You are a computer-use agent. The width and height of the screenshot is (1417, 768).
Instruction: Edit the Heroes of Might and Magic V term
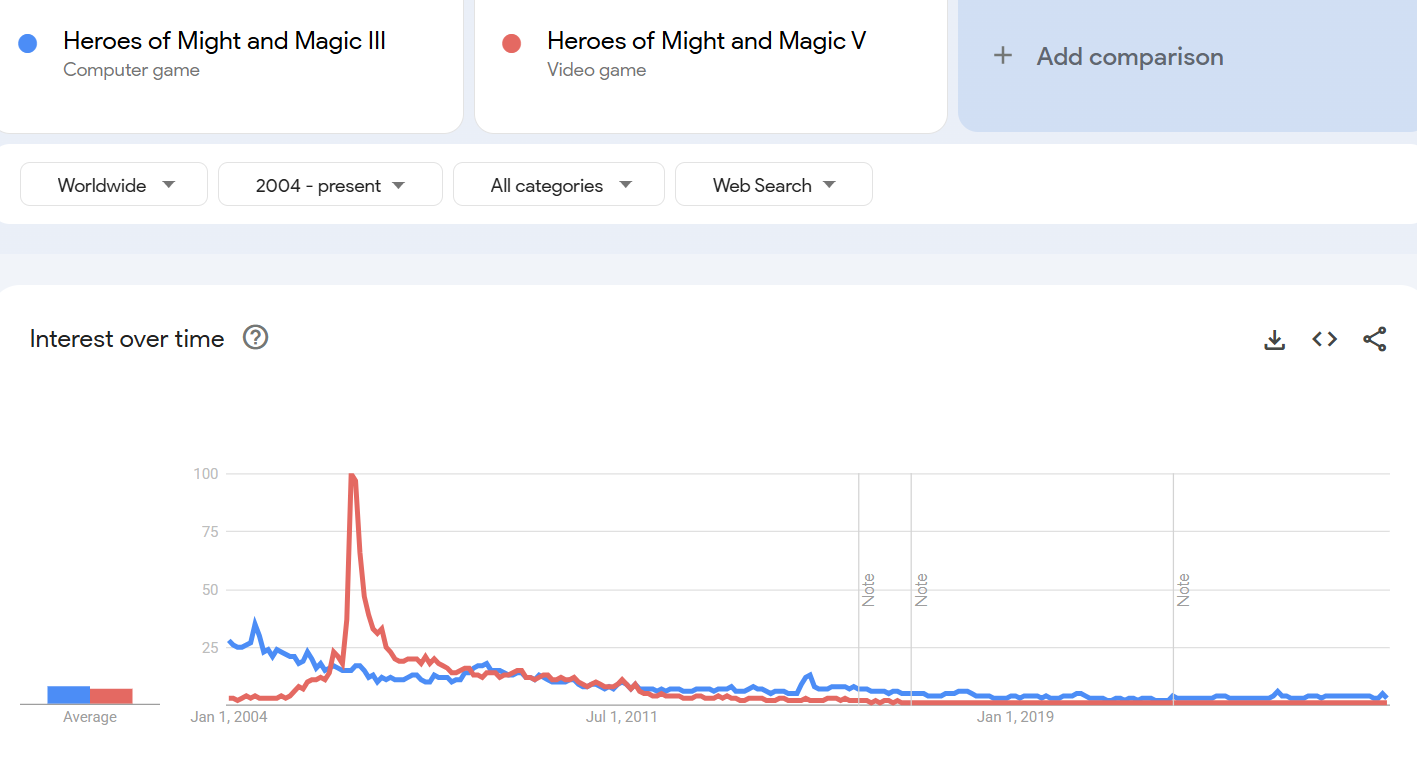(x=706, y=41)
